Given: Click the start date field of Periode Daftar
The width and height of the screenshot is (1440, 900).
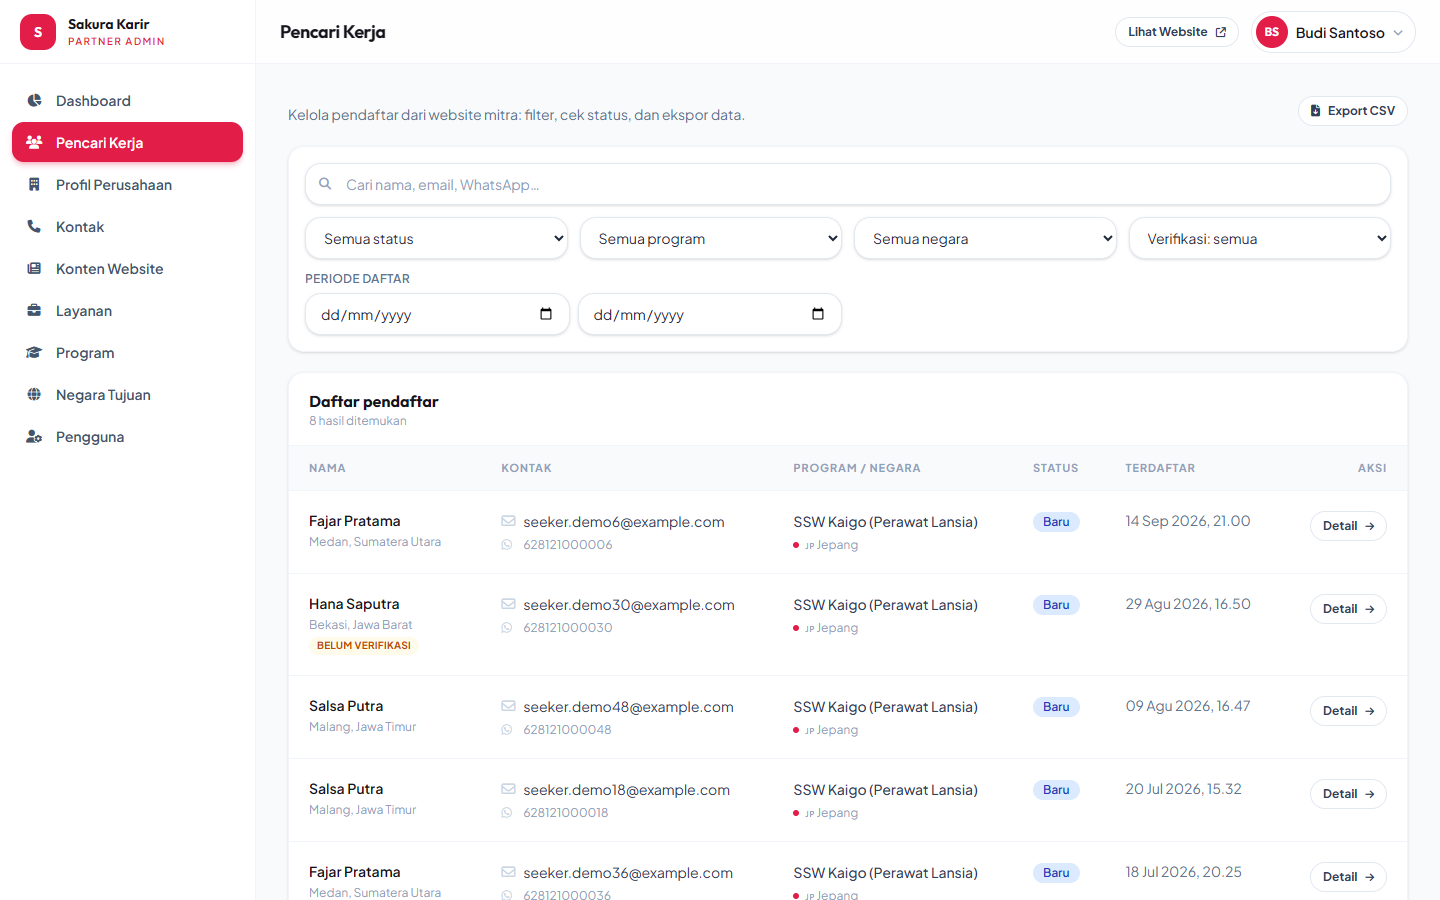Looking at the screenshot, I should 437,315.
